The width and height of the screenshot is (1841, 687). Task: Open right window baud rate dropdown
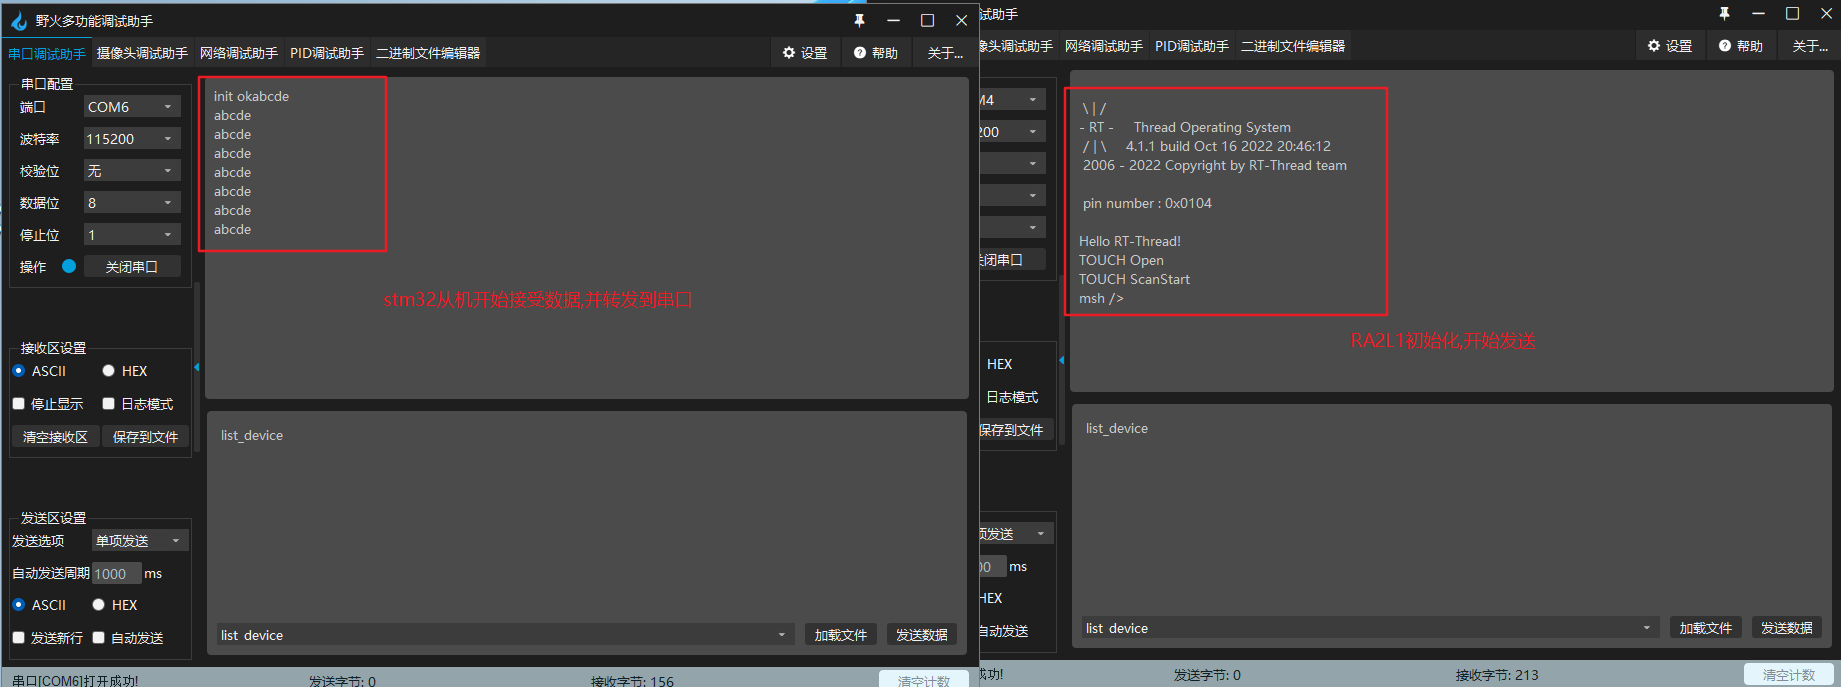click(1012, 132)
